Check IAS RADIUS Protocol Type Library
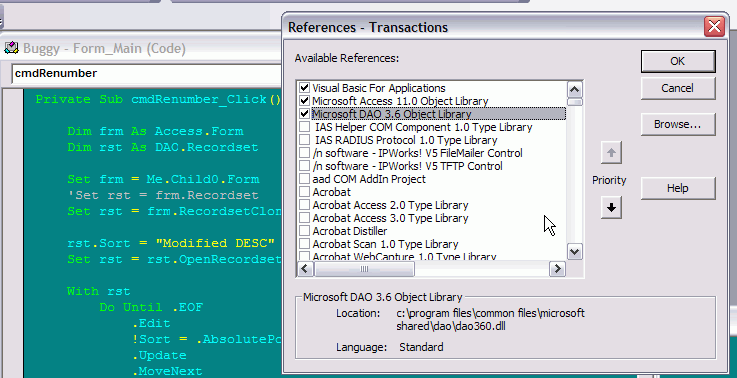Screen dimensions: 737x378 point(305,140)
